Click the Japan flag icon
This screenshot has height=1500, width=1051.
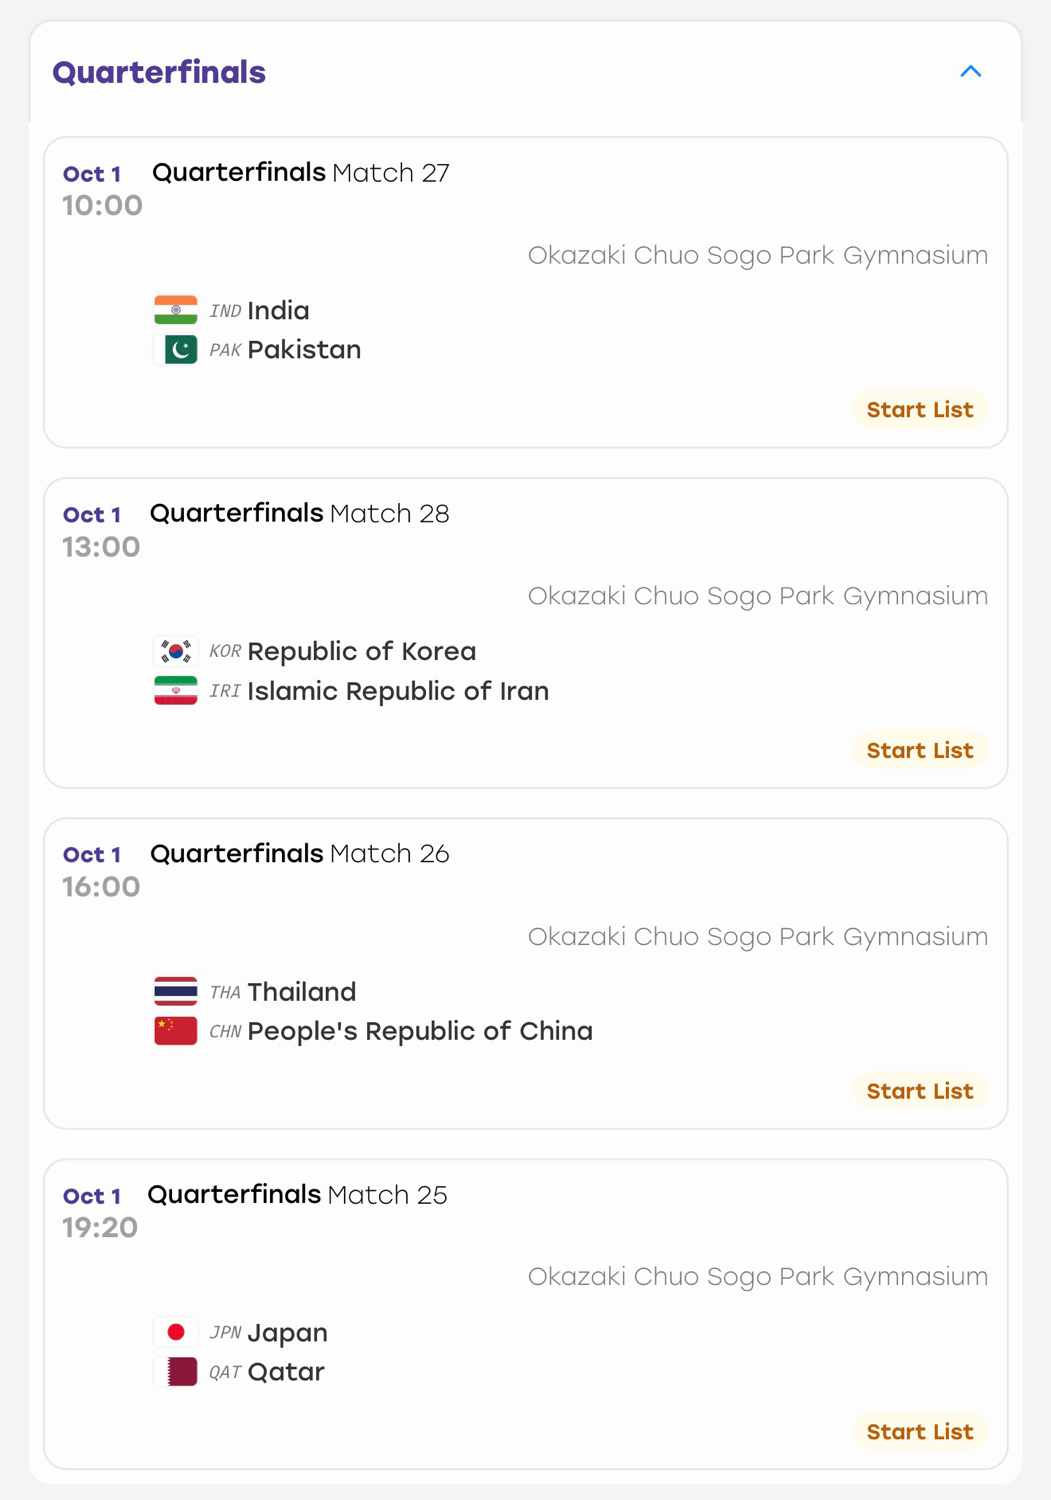click(176, 1332)
